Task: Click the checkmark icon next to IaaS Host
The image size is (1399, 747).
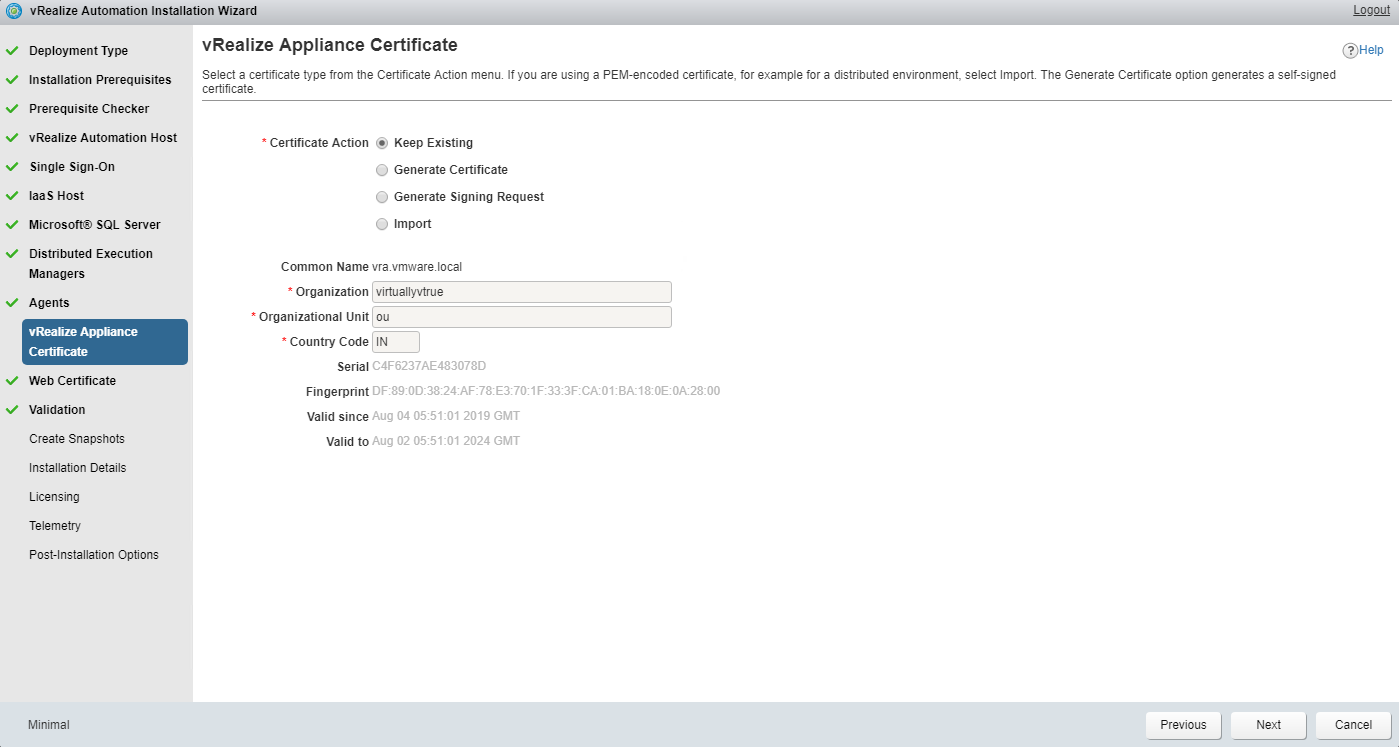Action: [12, 195]
